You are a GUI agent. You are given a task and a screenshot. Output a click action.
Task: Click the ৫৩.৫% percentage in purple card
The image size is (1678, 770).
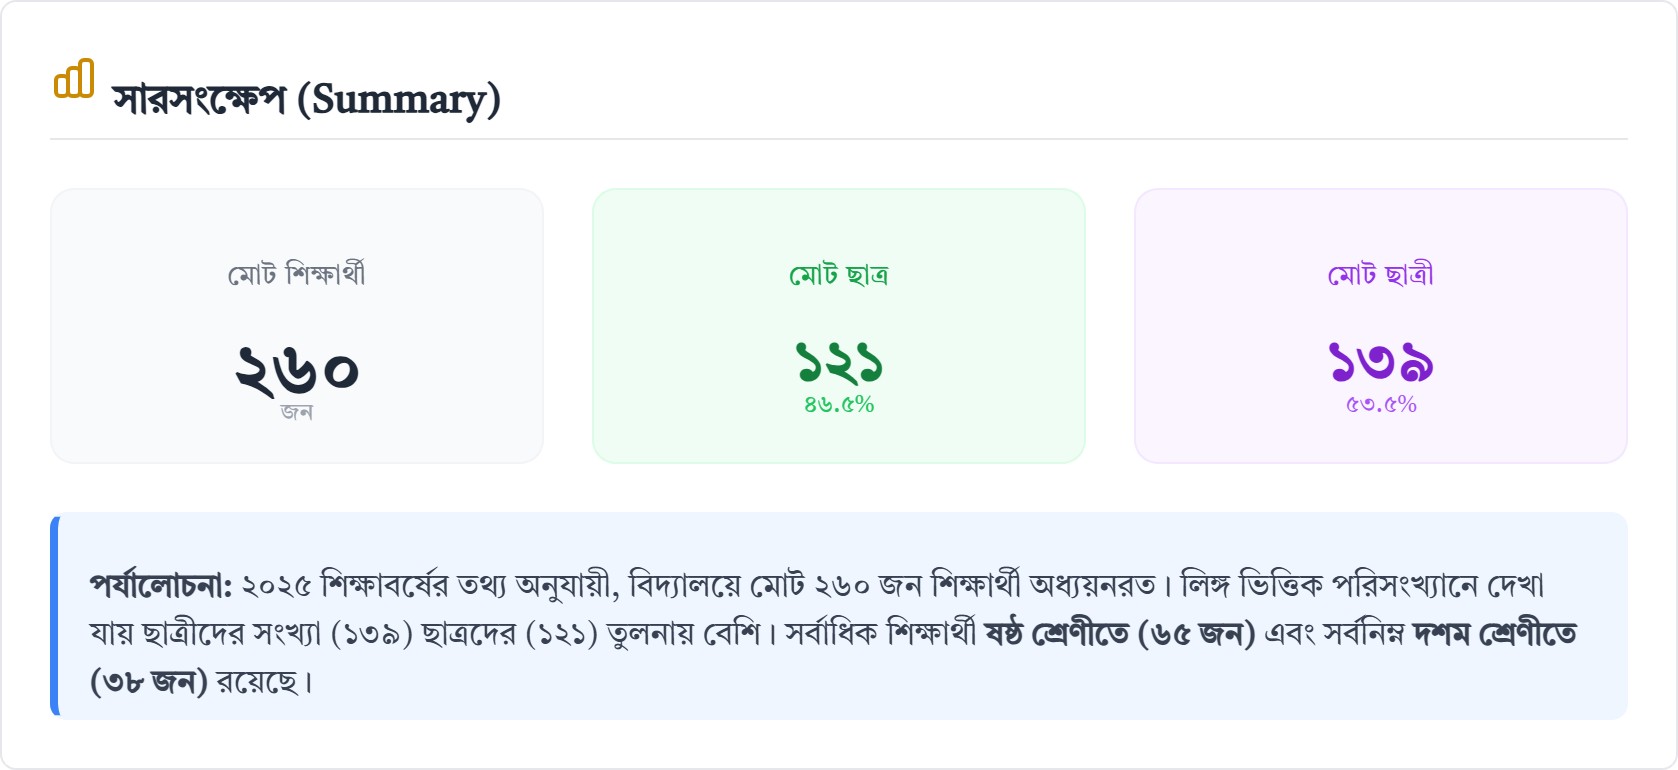tap(1380, 405)
